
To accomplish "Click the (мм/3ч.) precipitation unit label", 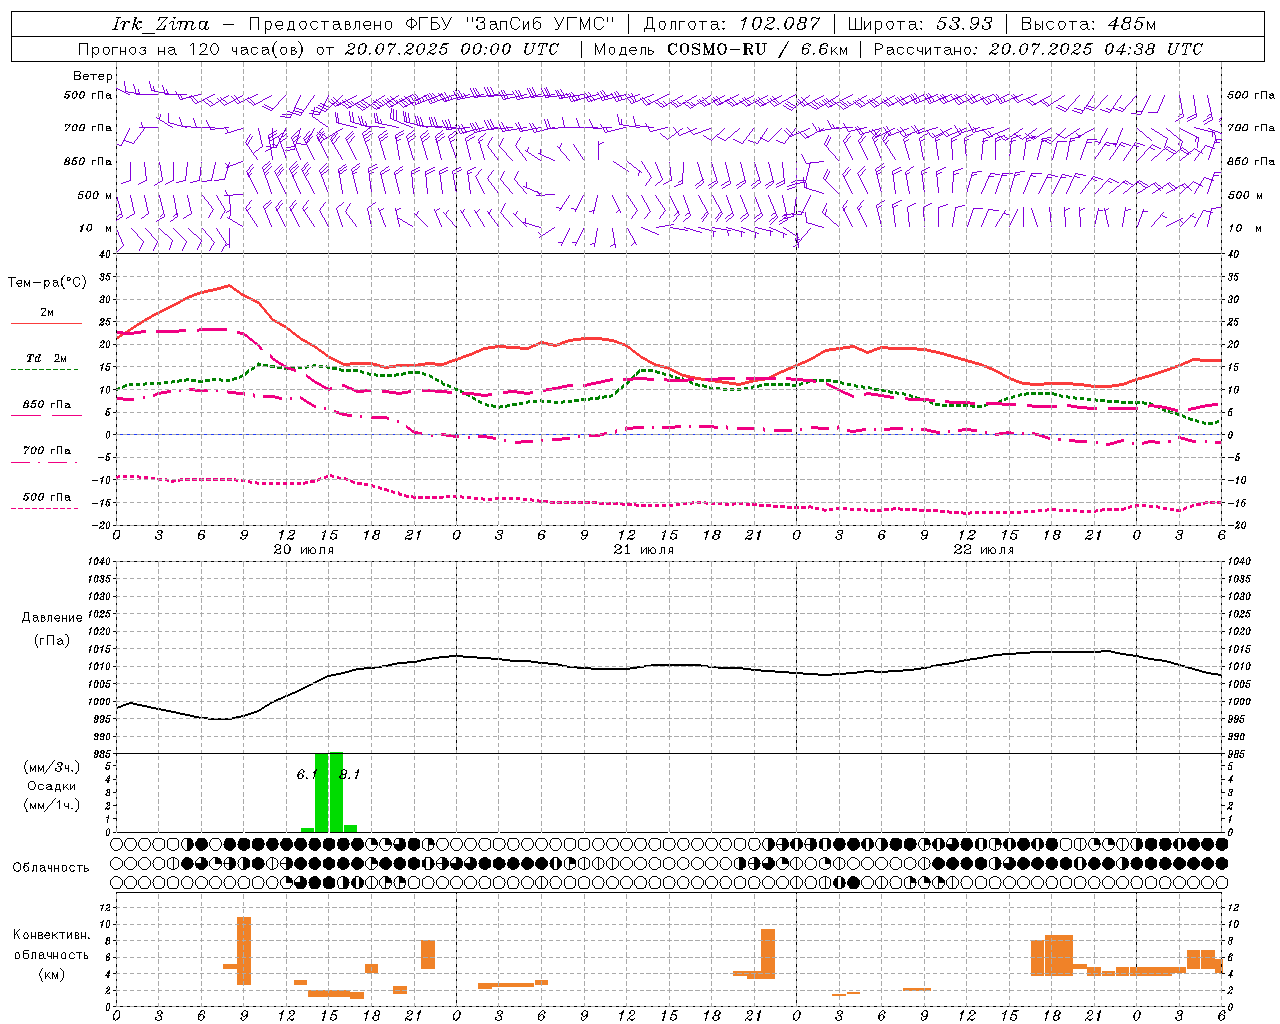I will (51, 767).
